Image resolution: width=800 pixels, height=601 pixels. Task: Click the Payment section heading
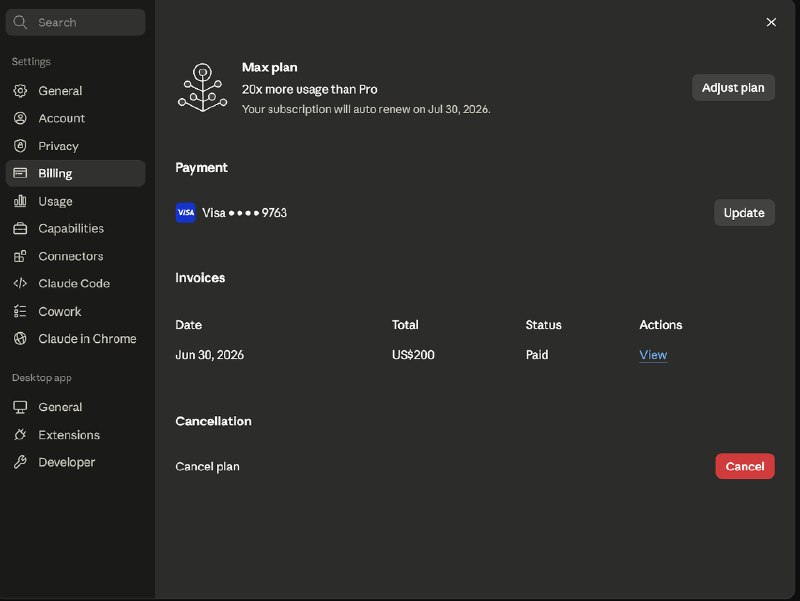click(x=202, y=168)
